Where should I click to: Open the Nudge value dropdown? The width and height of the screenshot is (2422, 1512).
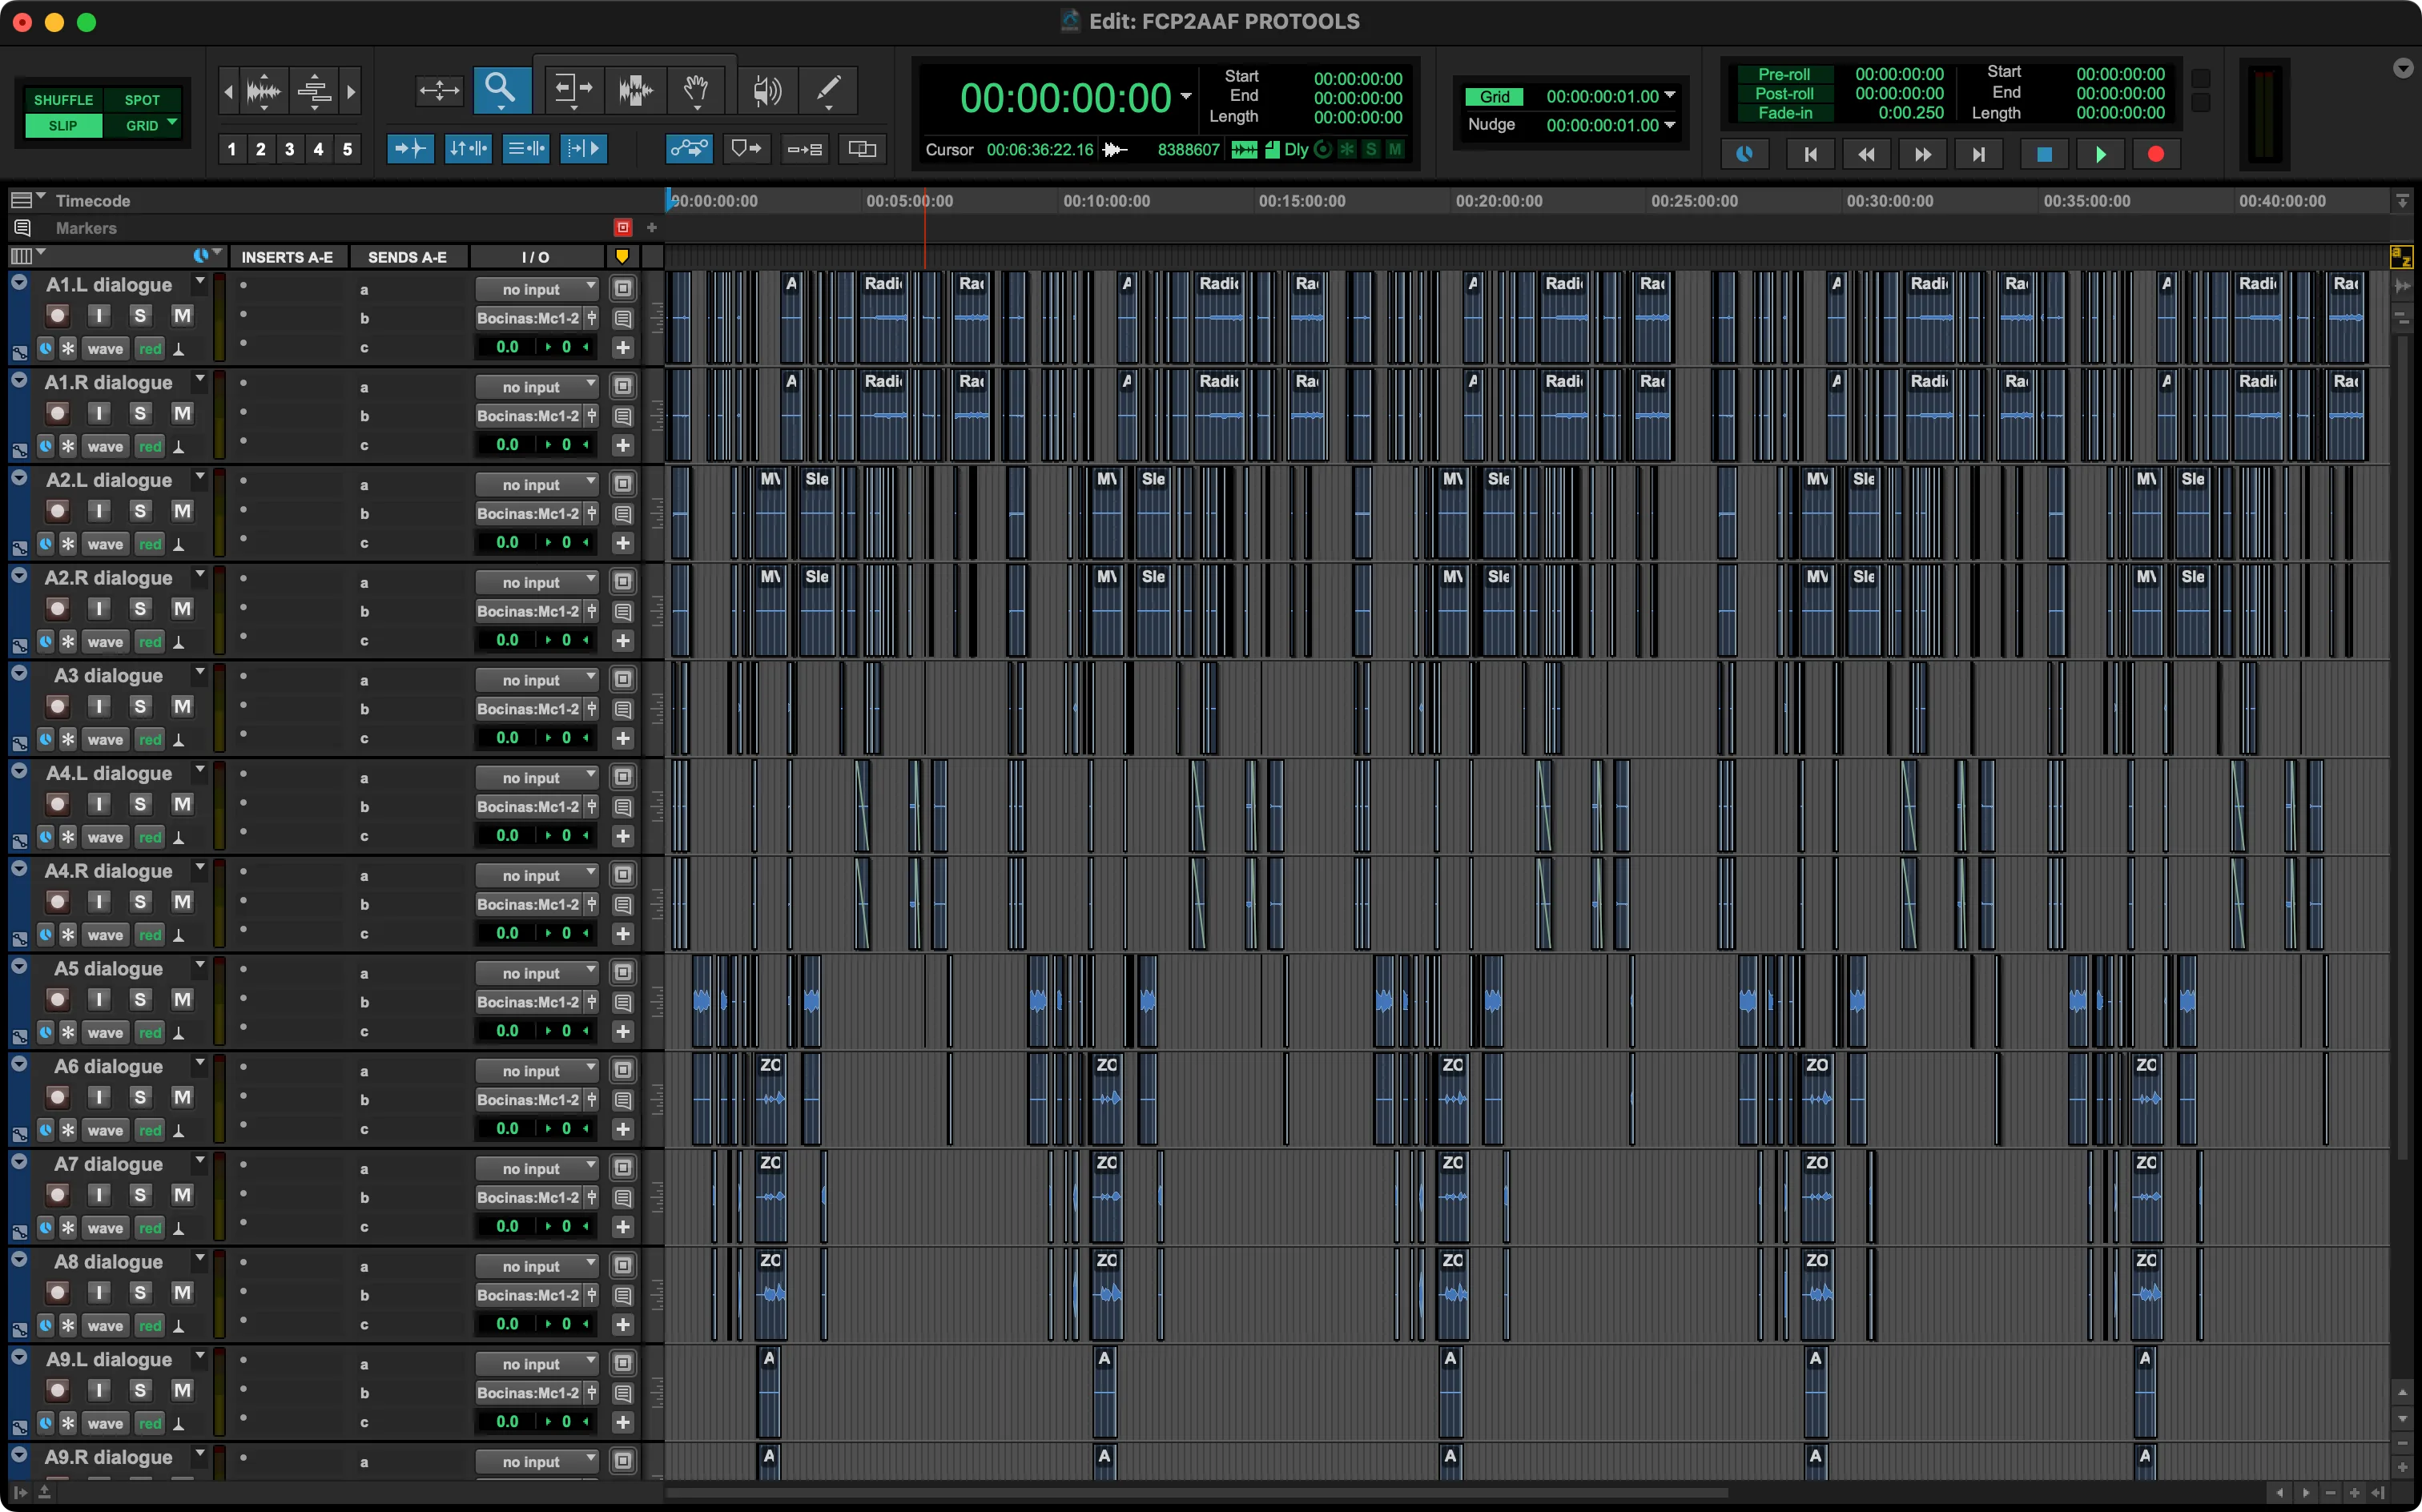tap(1670, 125)
